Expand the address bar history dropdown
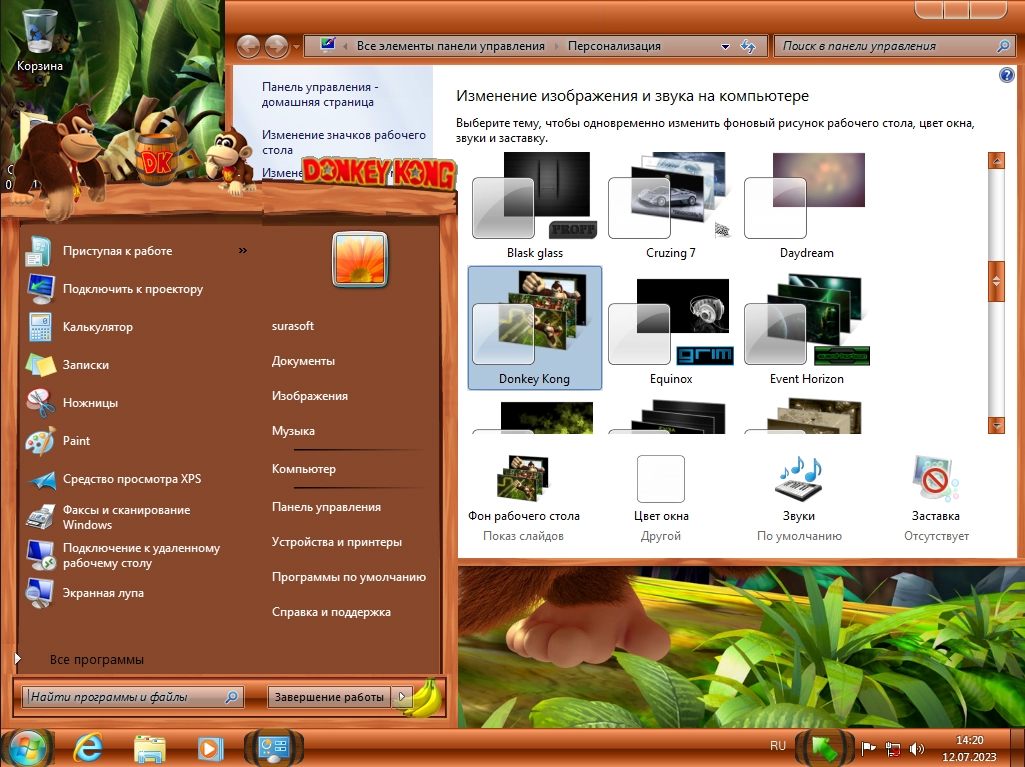The height and width of the screenshot is (767, 1025). click(725, 47)
